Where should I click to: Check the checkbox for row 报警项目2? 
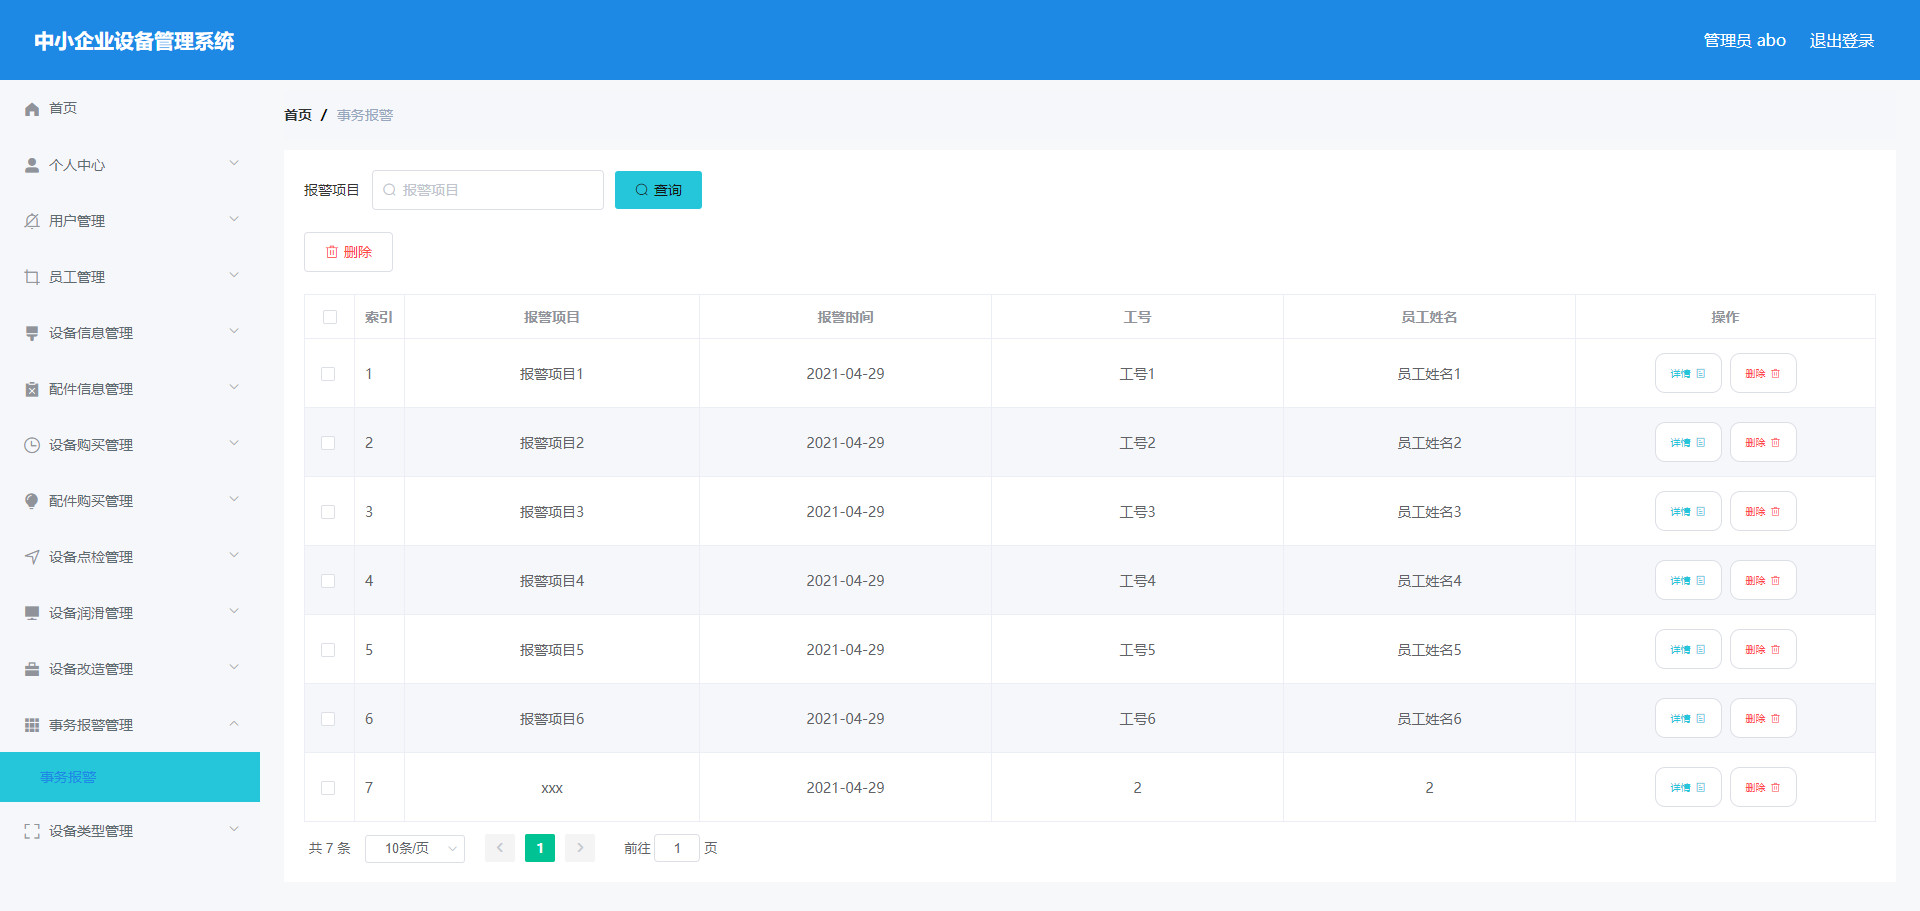pos(328,443)
